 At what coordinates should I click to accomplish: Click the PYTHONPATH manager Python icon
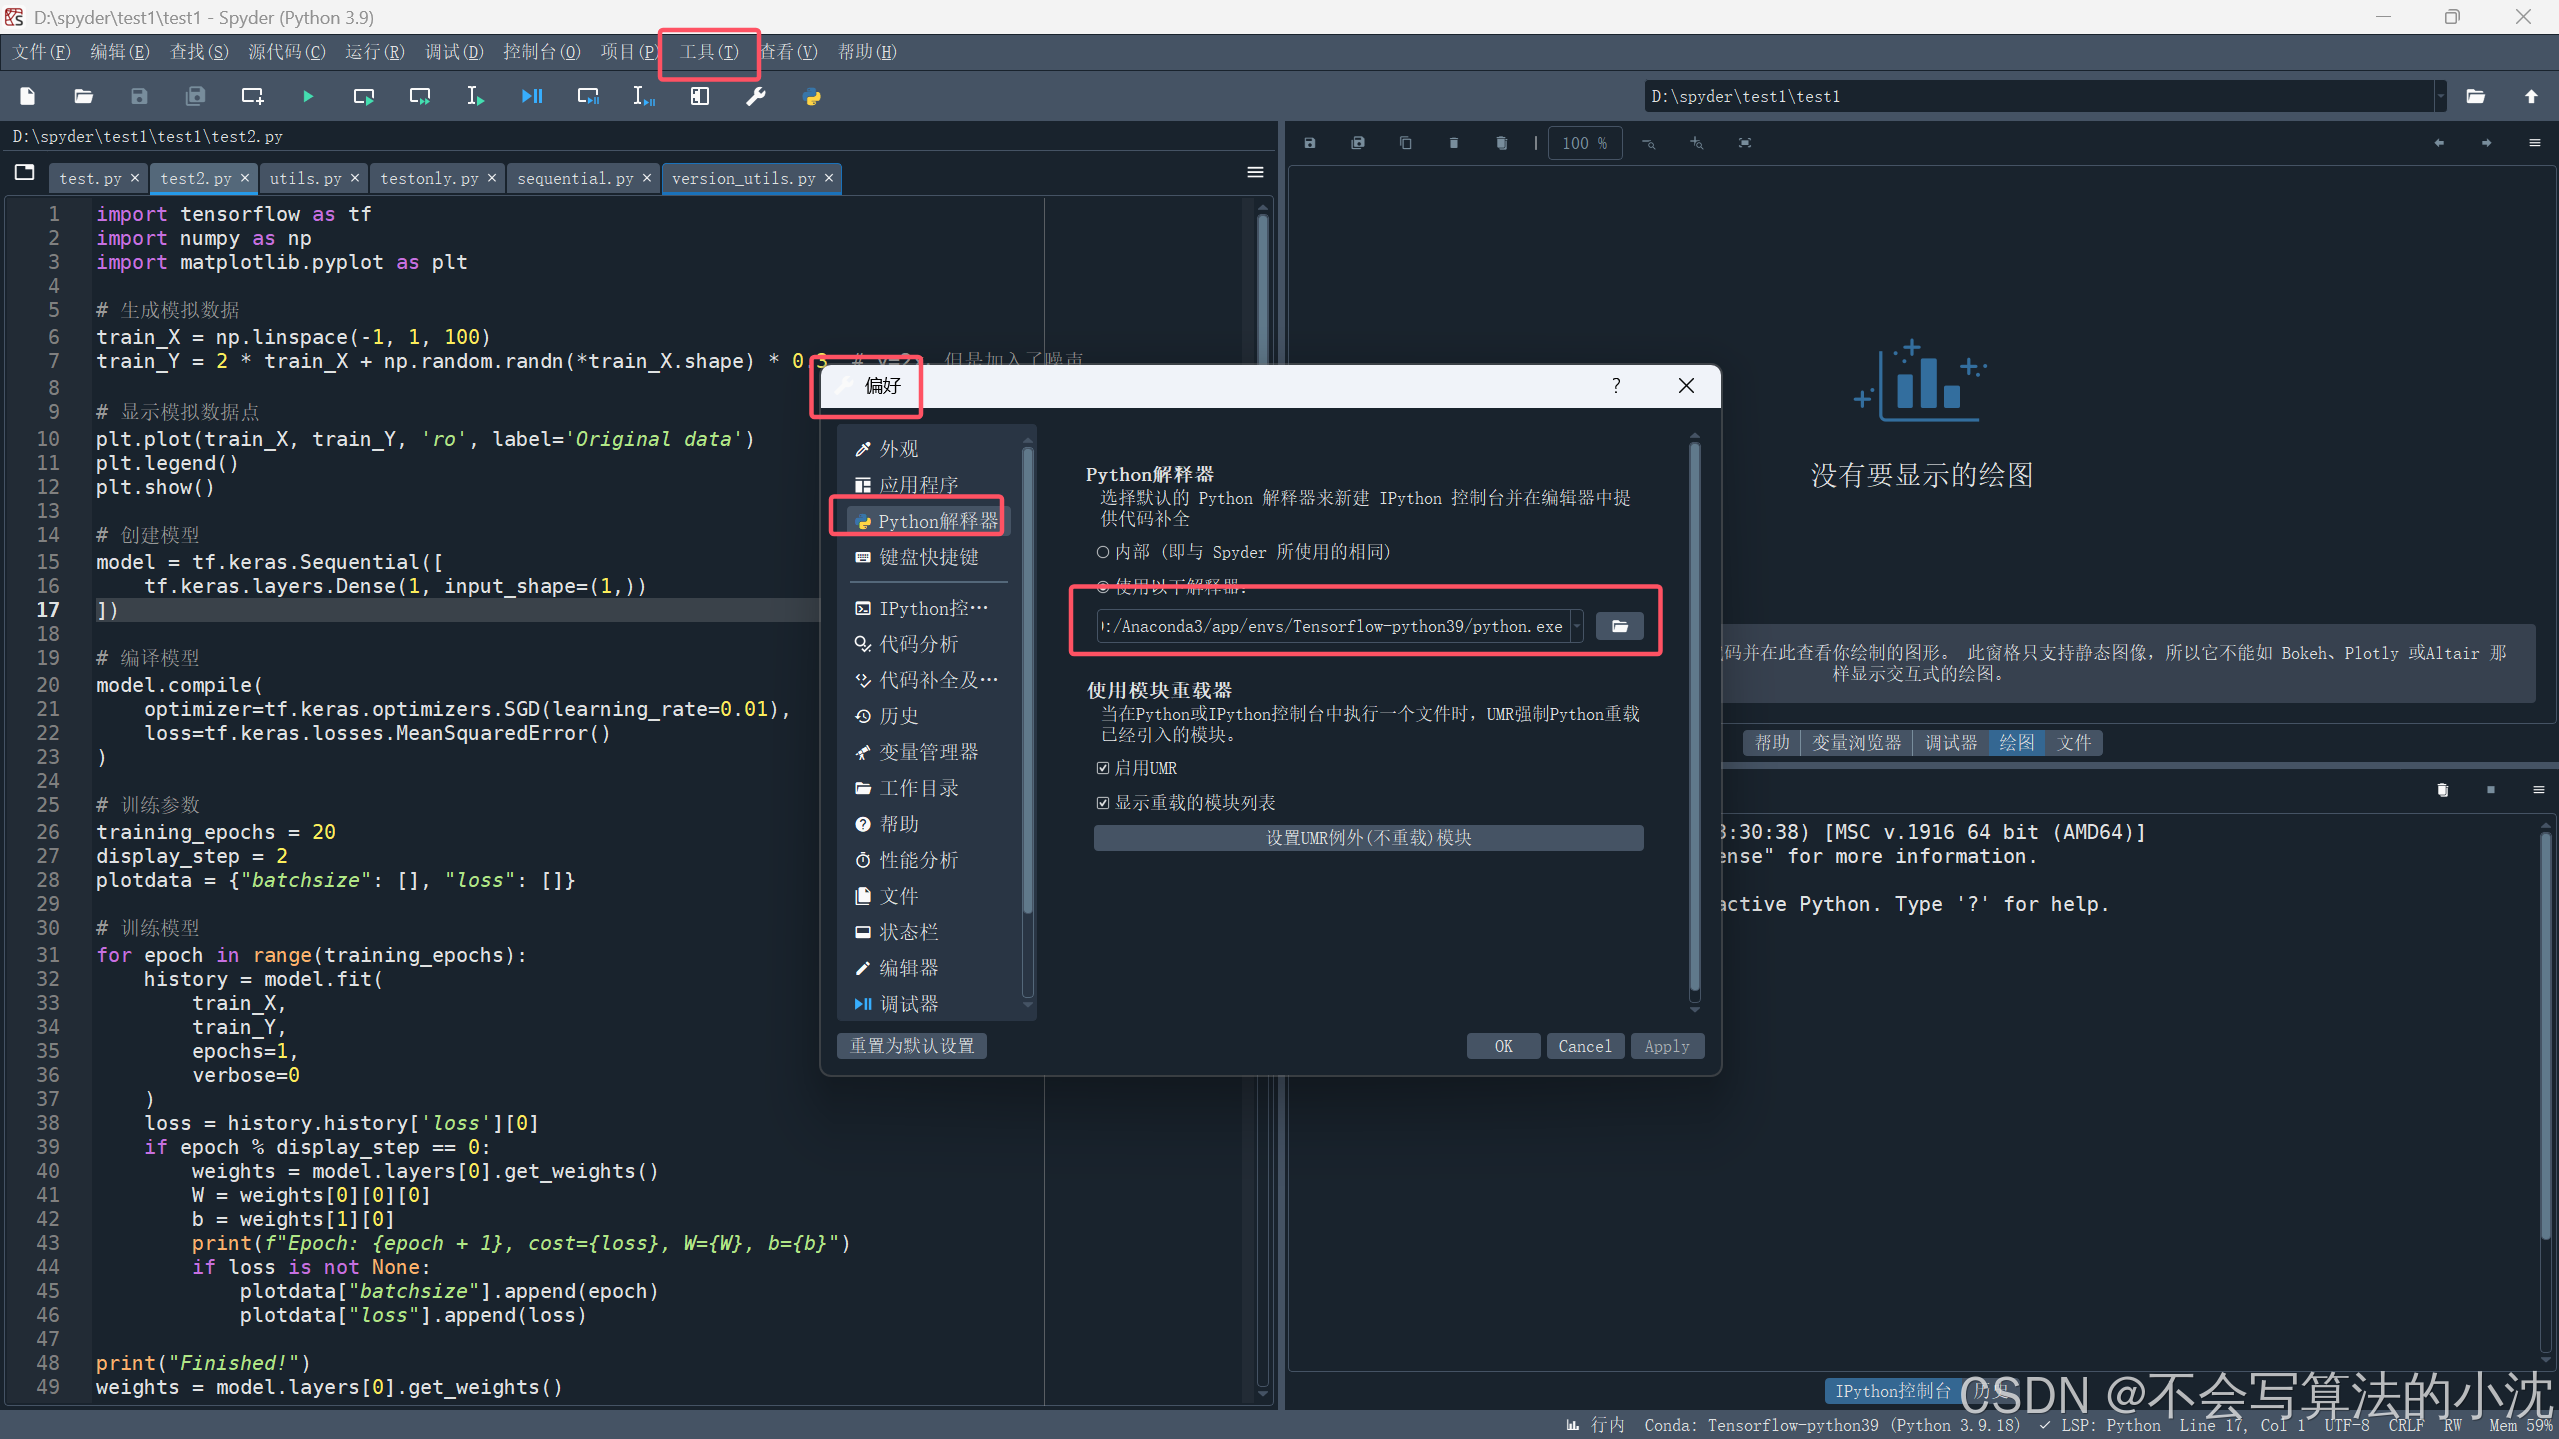point(812,97)
